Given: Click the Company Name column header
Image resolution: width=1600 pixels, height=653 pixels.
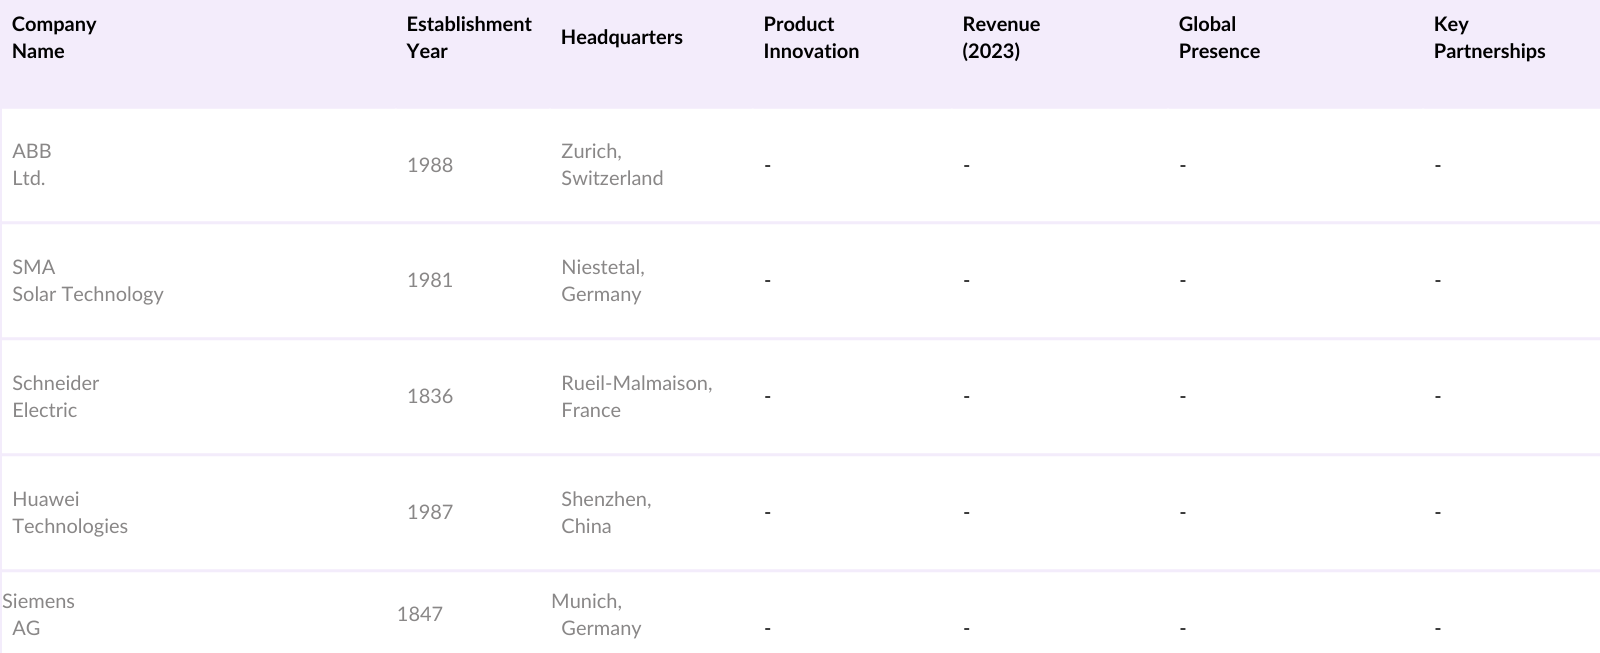Looking at the screenshot, I should click(x=54, y=38).
